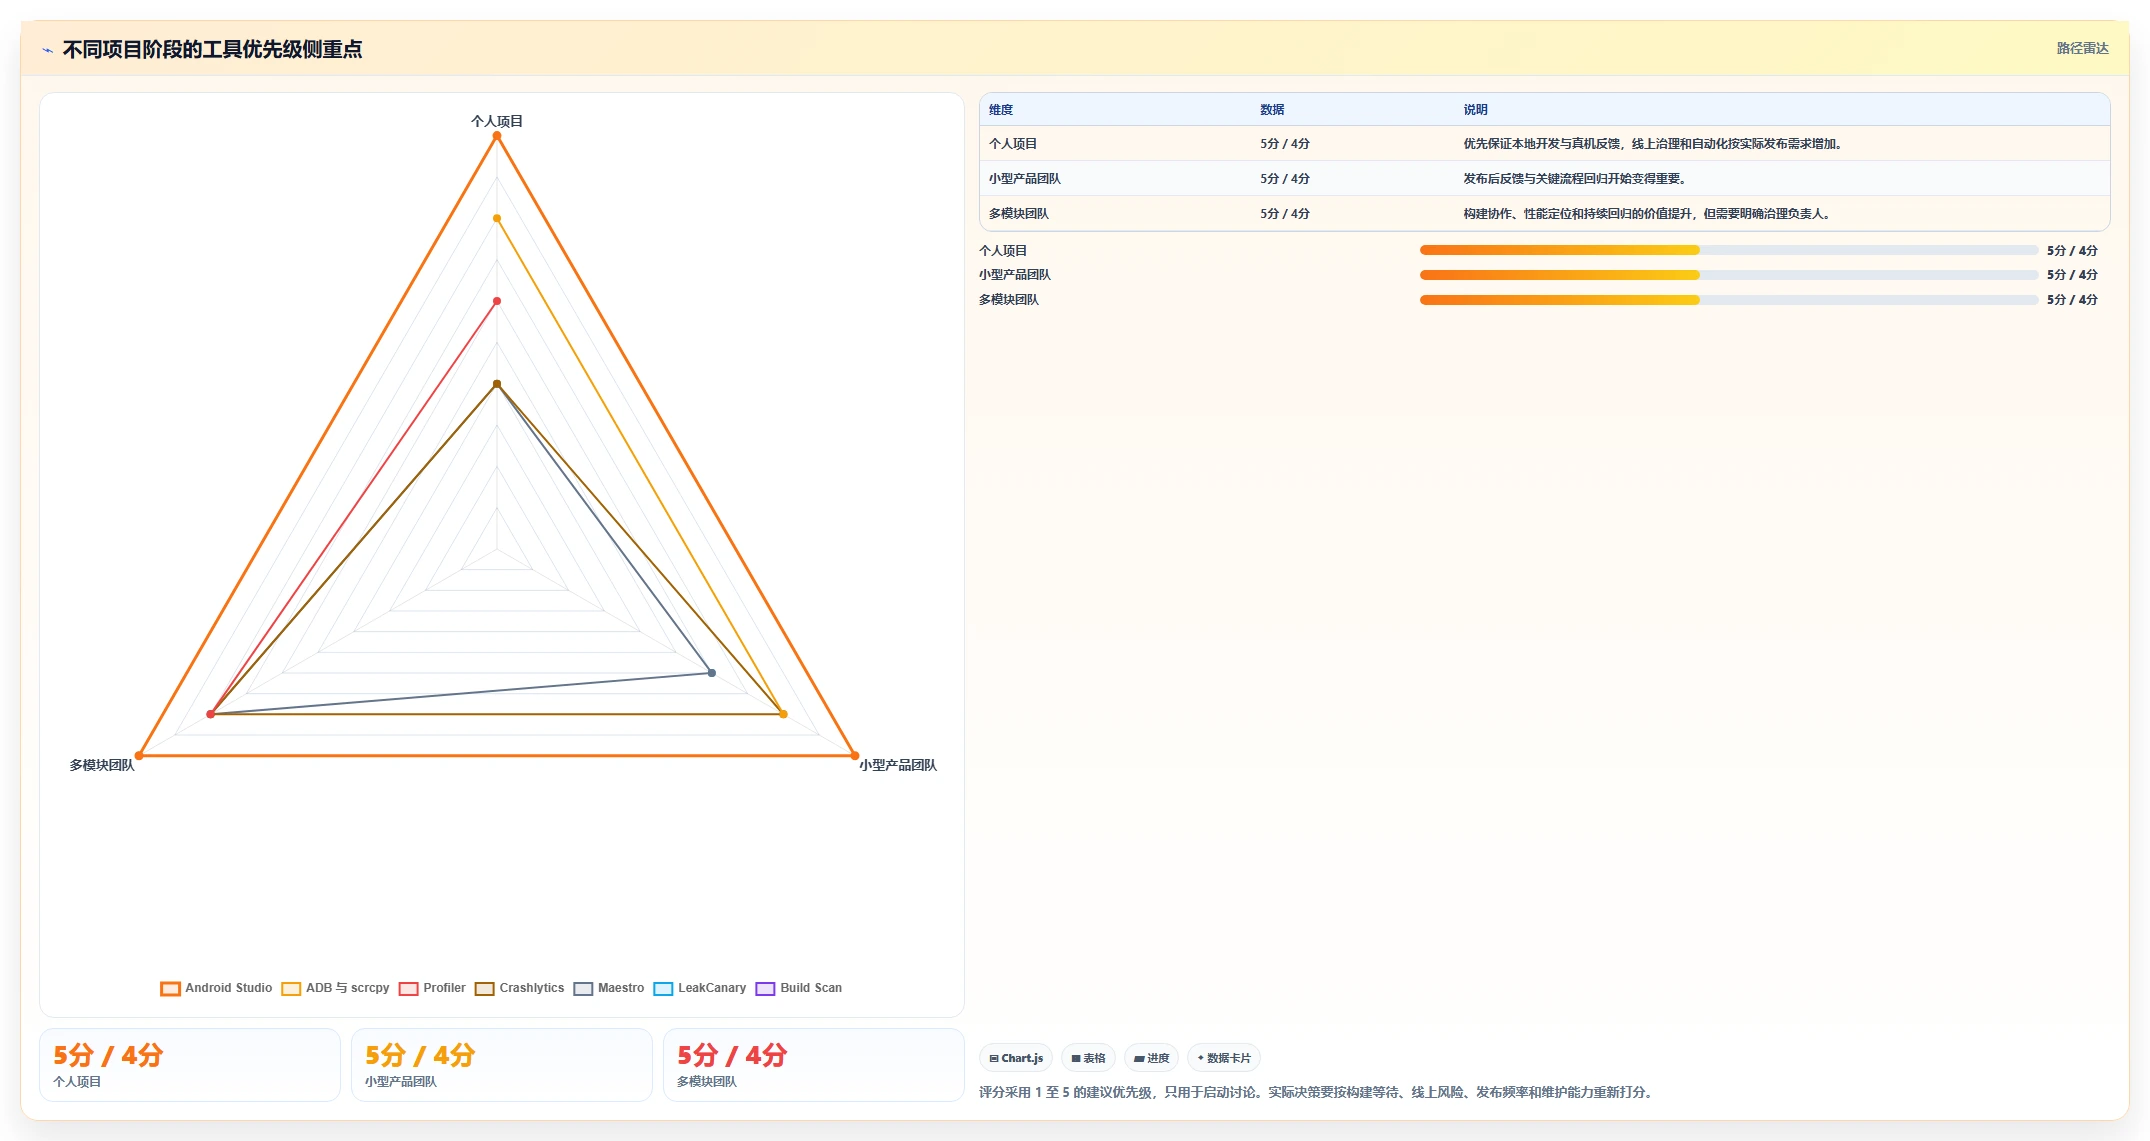Toggle the Build Scan legend entry

click(798, 988)
